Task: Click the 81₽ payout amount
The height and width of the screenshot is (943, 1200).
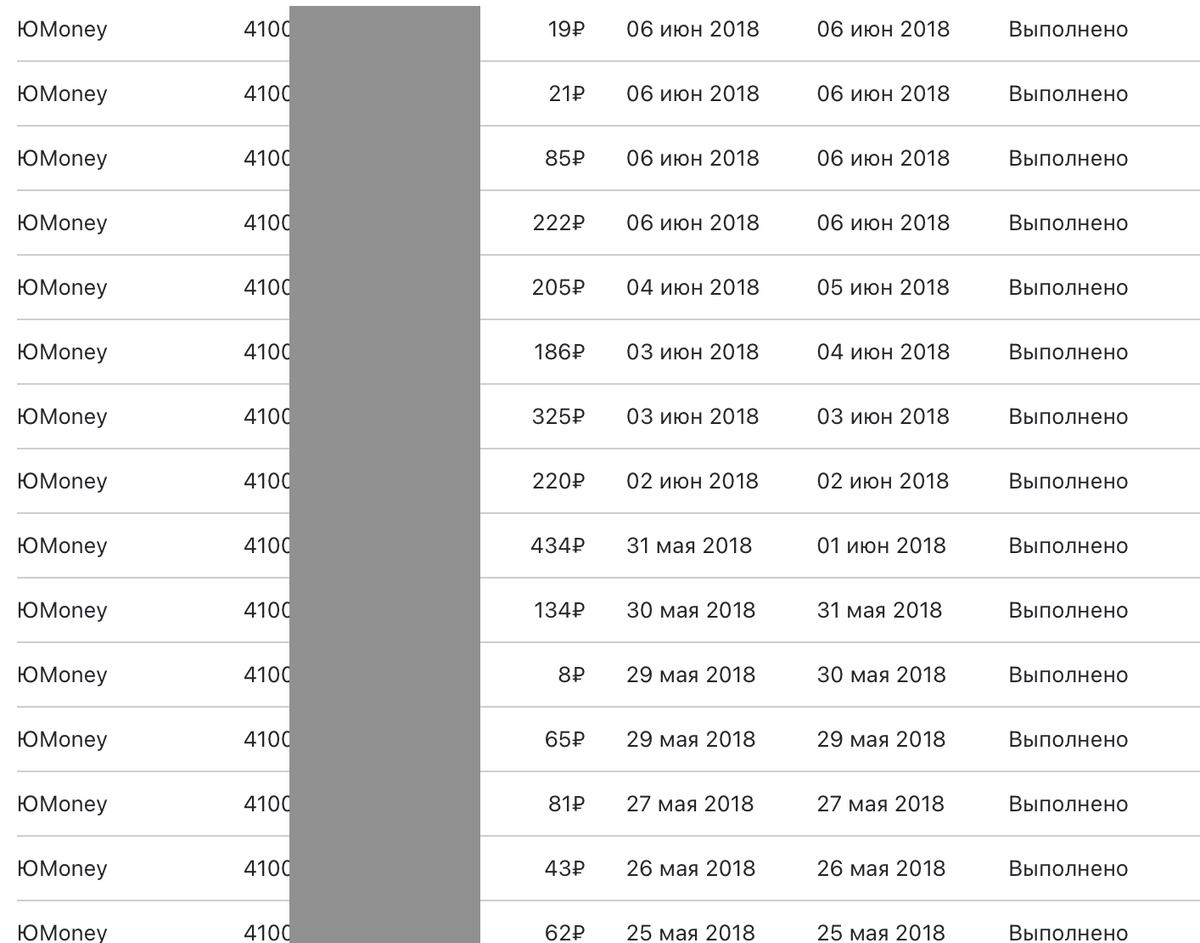Action: pyautogui.click(x=566, y=804)
